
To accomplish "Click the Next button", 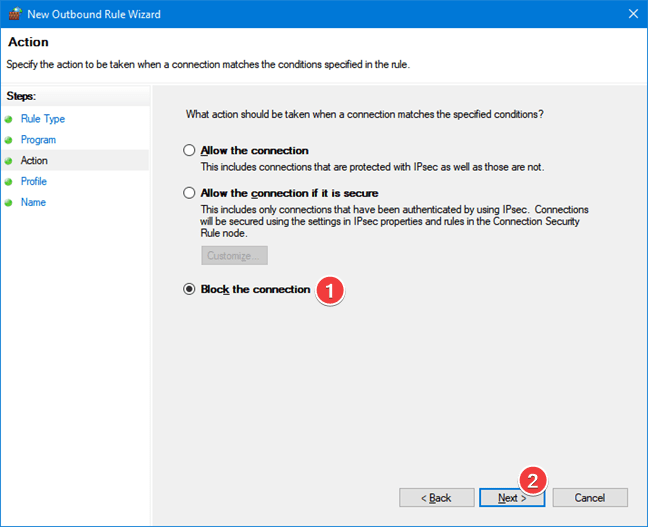I will pos(512,498).
